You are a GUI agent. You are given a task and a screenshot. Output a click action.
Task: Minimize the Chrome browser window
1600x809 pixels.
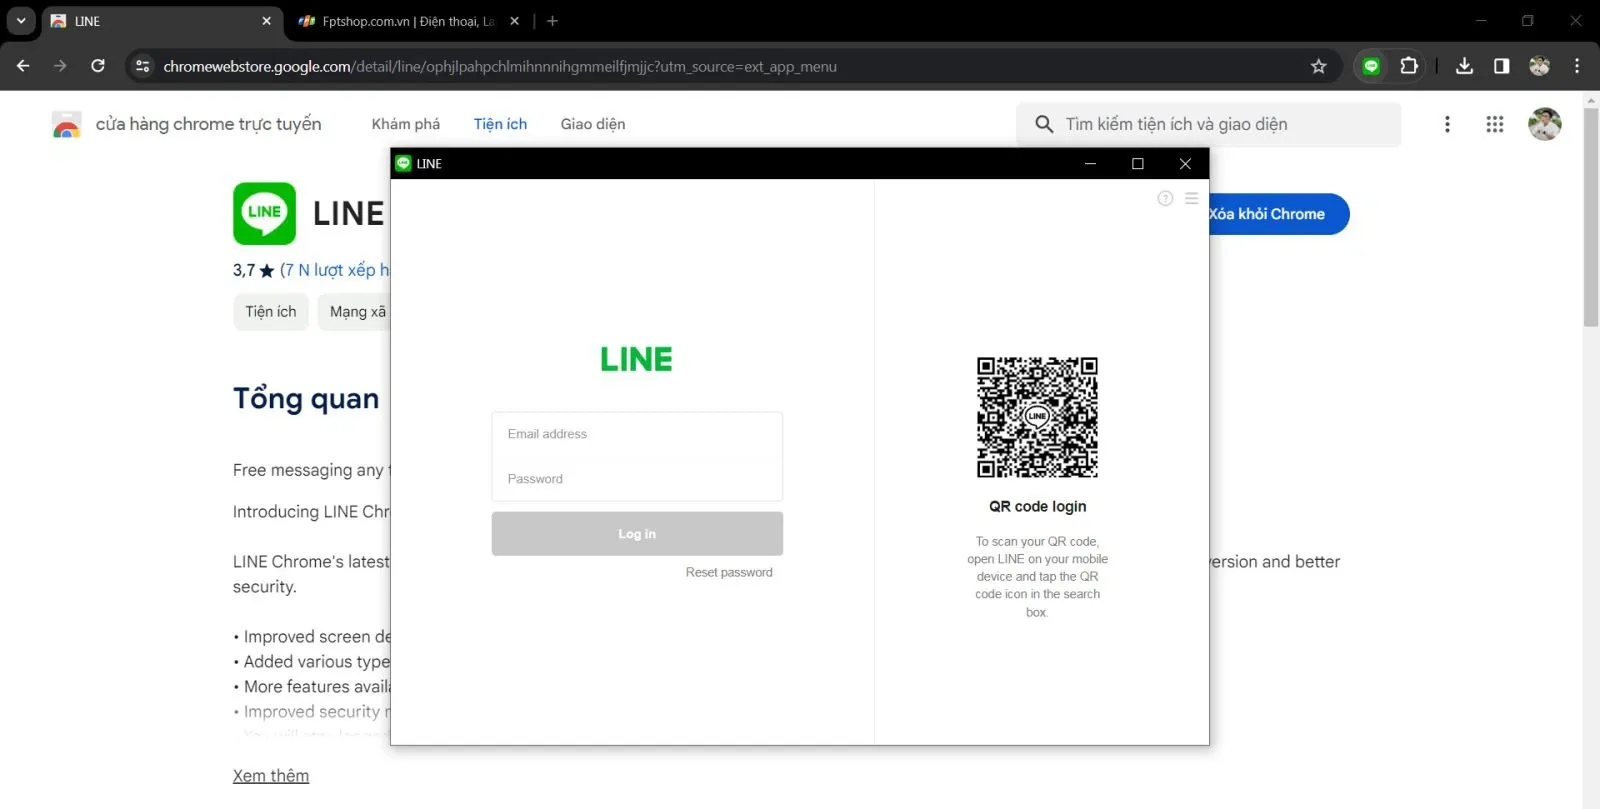click(x=1481, y=21)
